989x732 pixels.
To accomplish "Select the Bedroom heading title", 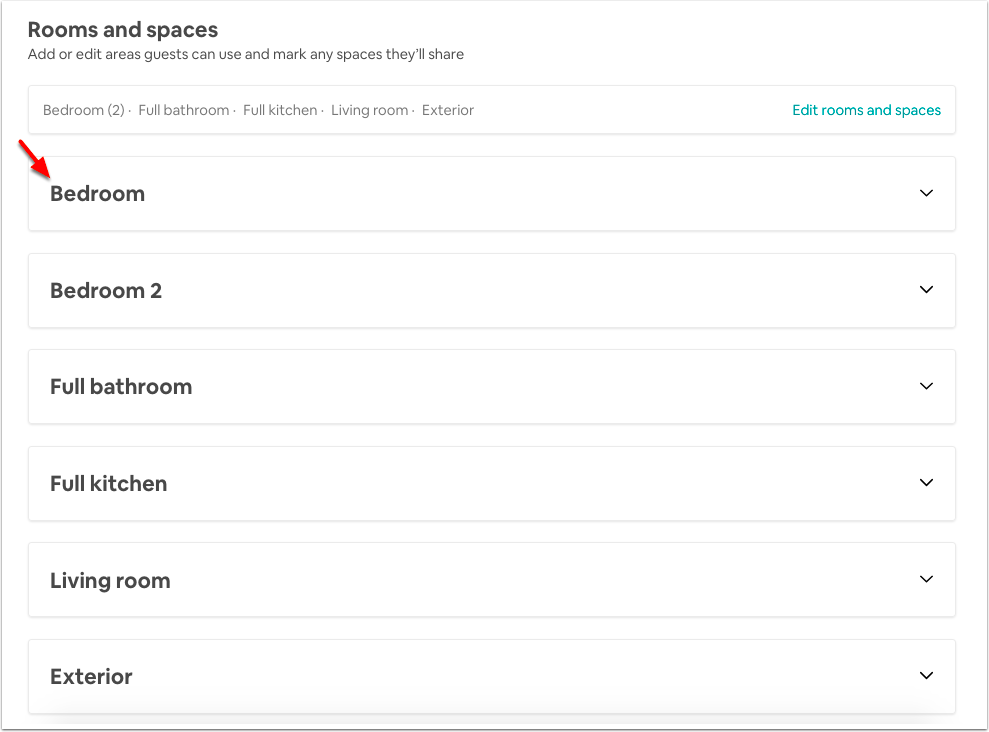I will (x=97, y=194).
